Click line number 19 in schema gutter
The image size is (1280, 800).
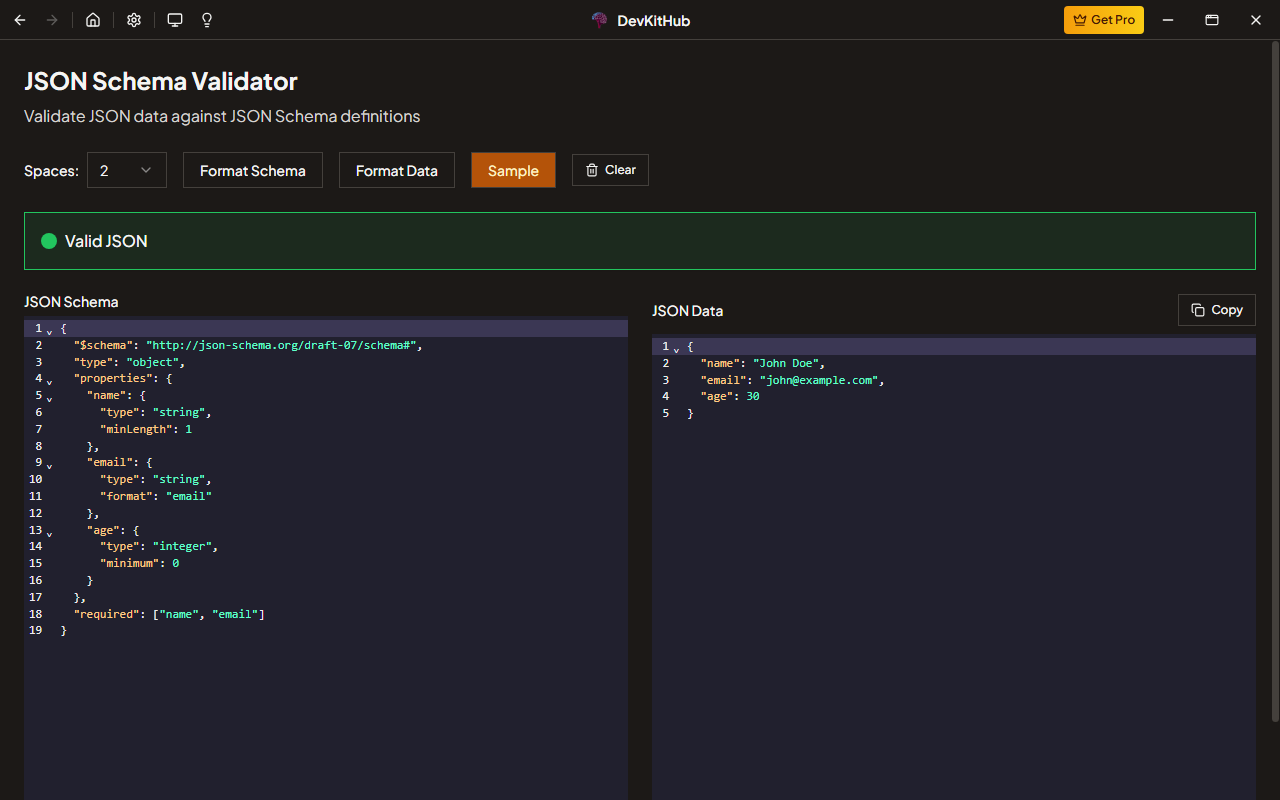coord(36,630)
